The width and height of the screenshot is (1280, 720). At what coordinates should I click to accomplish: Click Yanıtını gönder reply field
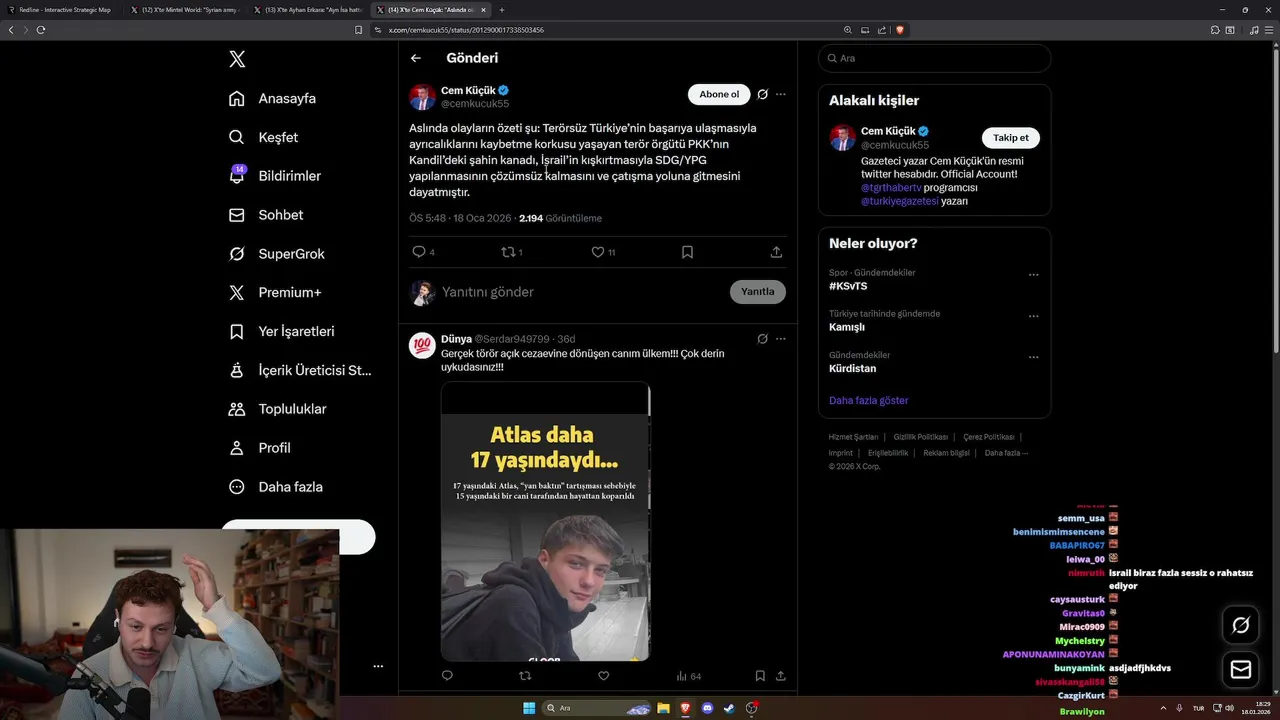[x=580, y=292]
